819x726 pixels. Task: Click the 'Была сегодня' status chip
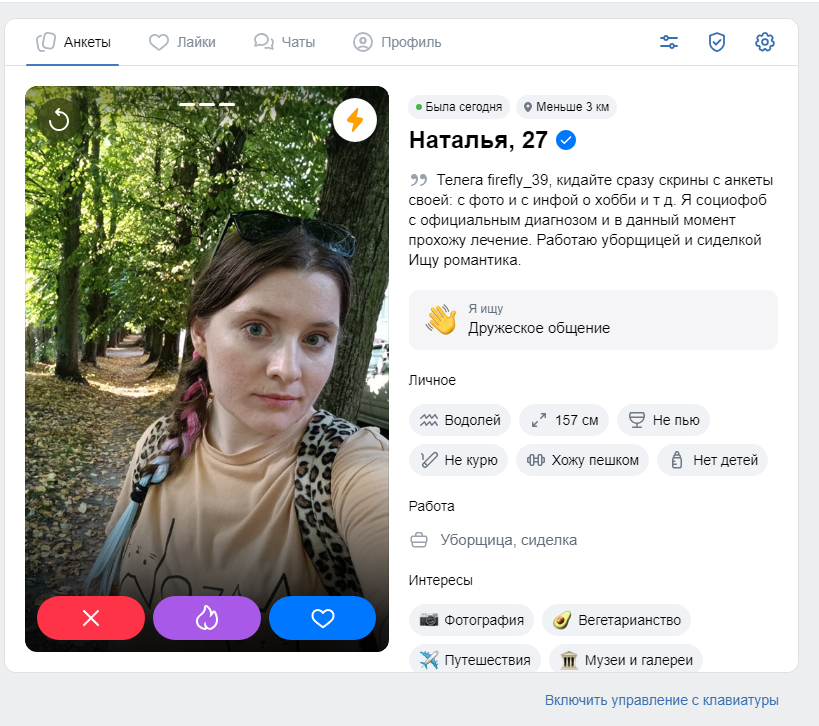pyautogui.click(x=459, y=107)
